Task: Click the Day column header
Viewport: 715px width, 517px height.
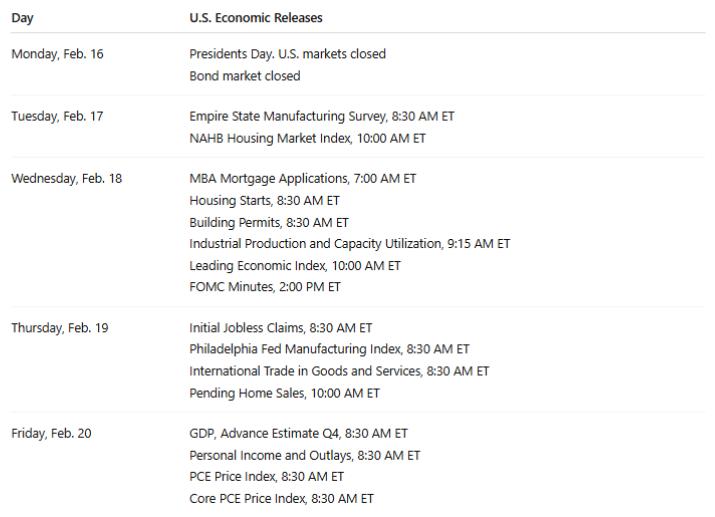Action: [20, 18]
